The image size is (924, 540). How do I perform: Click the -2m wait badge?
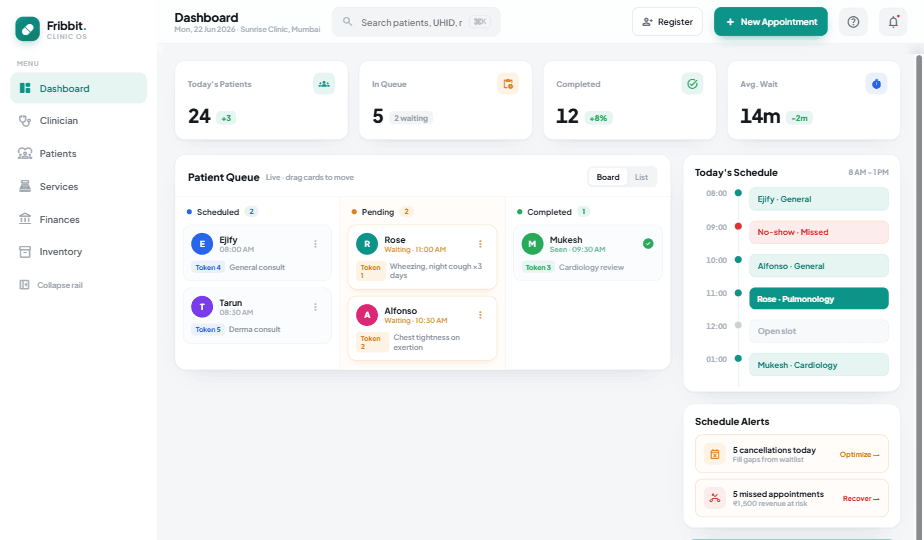tap(800, 118)
